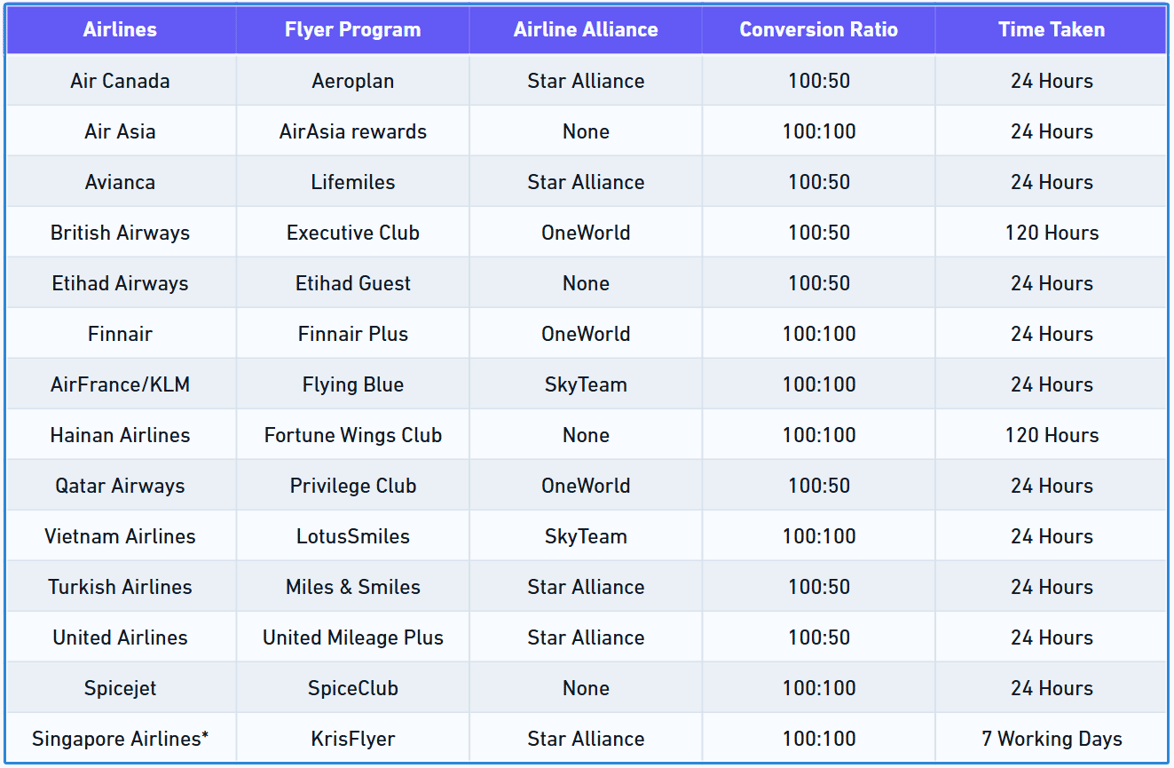Viewport: 1174px width, 768px height.
Task: Select the Fortune Wings Club cell
Action: point(352,436)
